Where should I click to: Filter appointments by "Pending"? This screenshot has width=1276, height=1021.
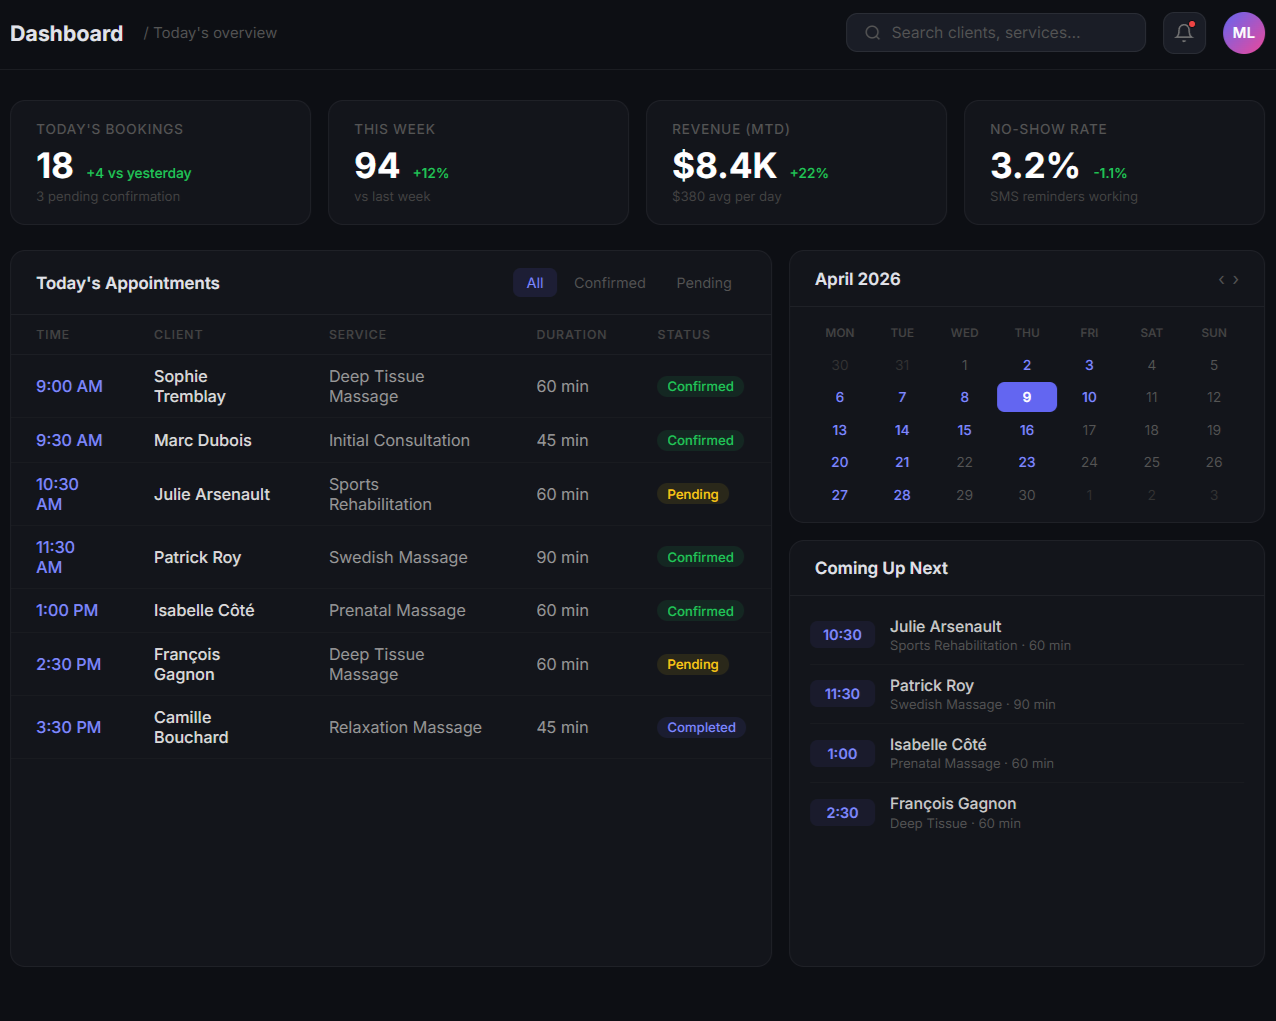click(703, 283)
